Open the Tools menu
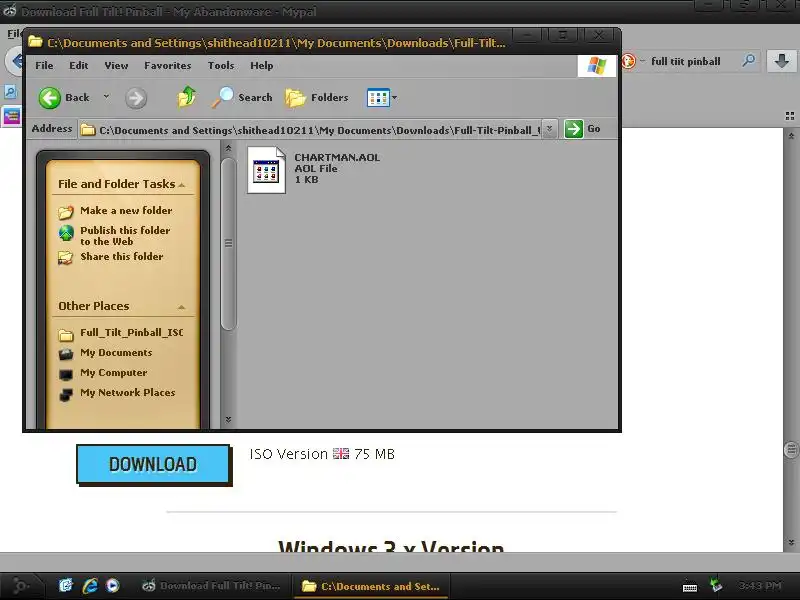Image resolution: width=800 pixels, height=600 pixels. pyautogui.click(x=221, y=65)
